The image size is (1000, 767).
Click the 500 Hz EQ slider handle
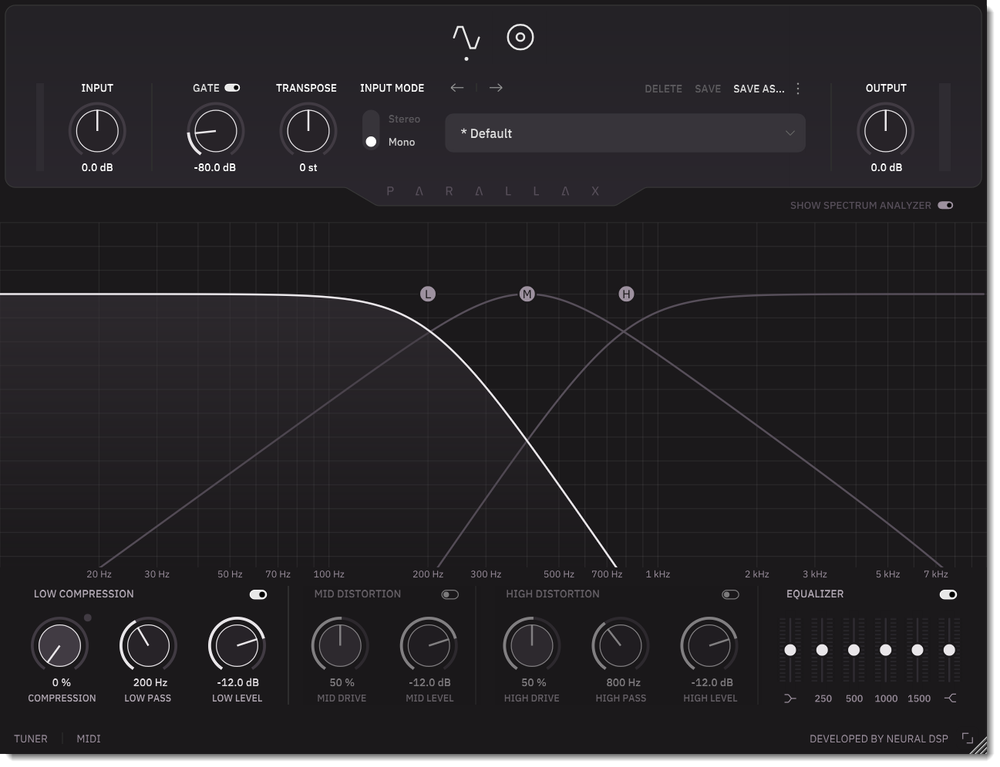coord(853,650)
